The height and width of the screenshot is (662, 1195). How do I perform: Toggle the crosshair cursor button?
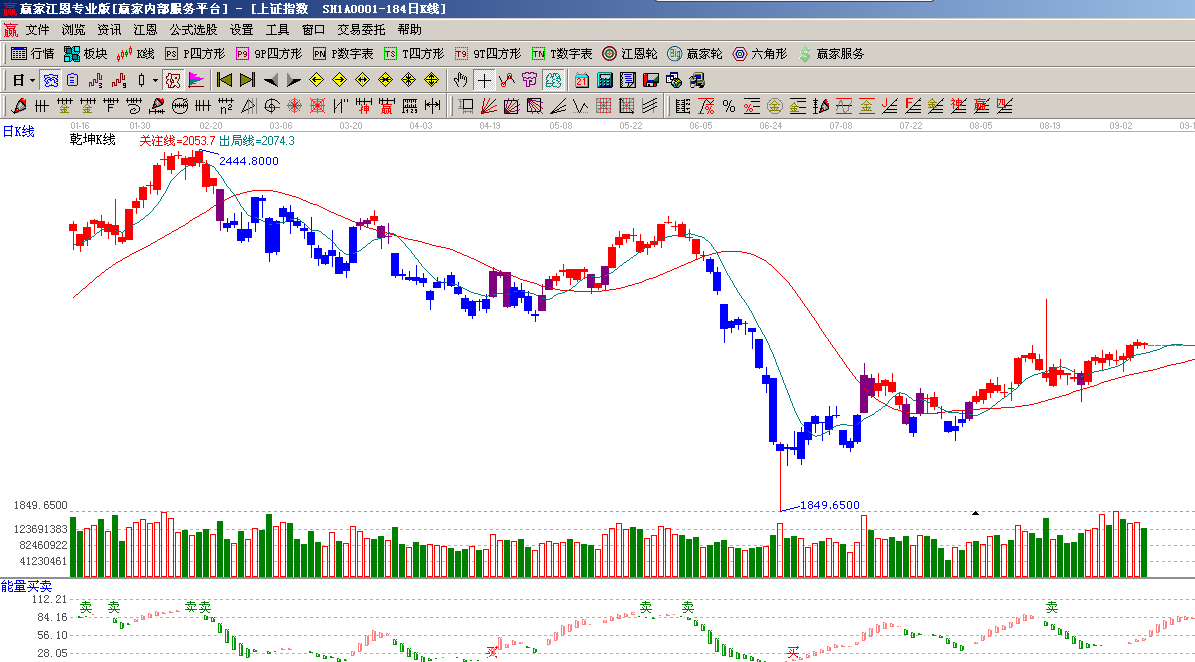pos(485,80)
